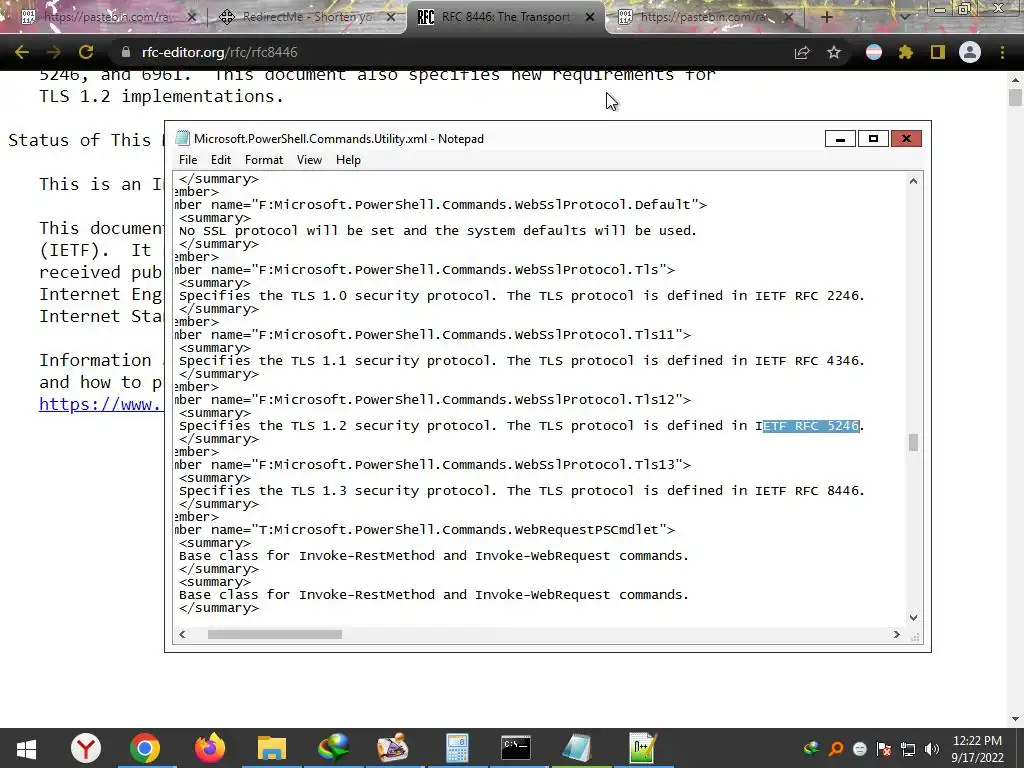The image size is (1024, 768).
Task: Click the grayed-out forward navigation arrow
Action: pyautogui.click(x=54, y=52)
